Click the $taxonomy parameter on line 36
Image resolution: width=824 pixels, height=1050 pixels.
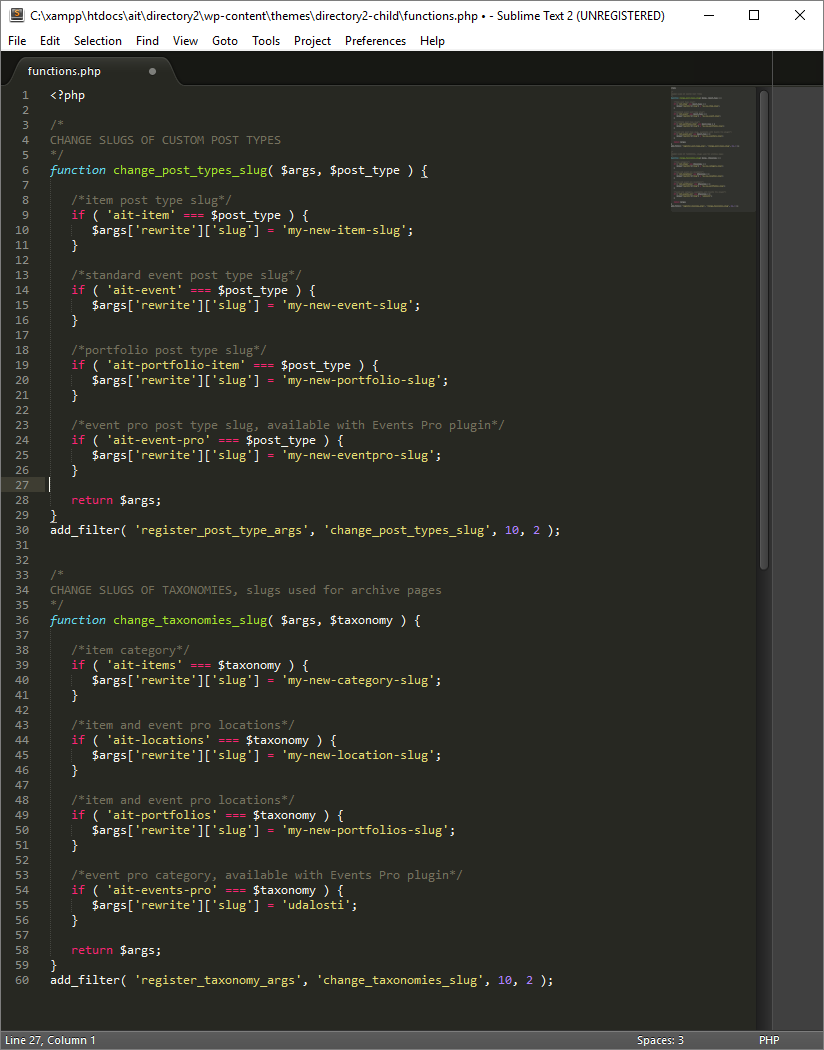pos(361,620)
